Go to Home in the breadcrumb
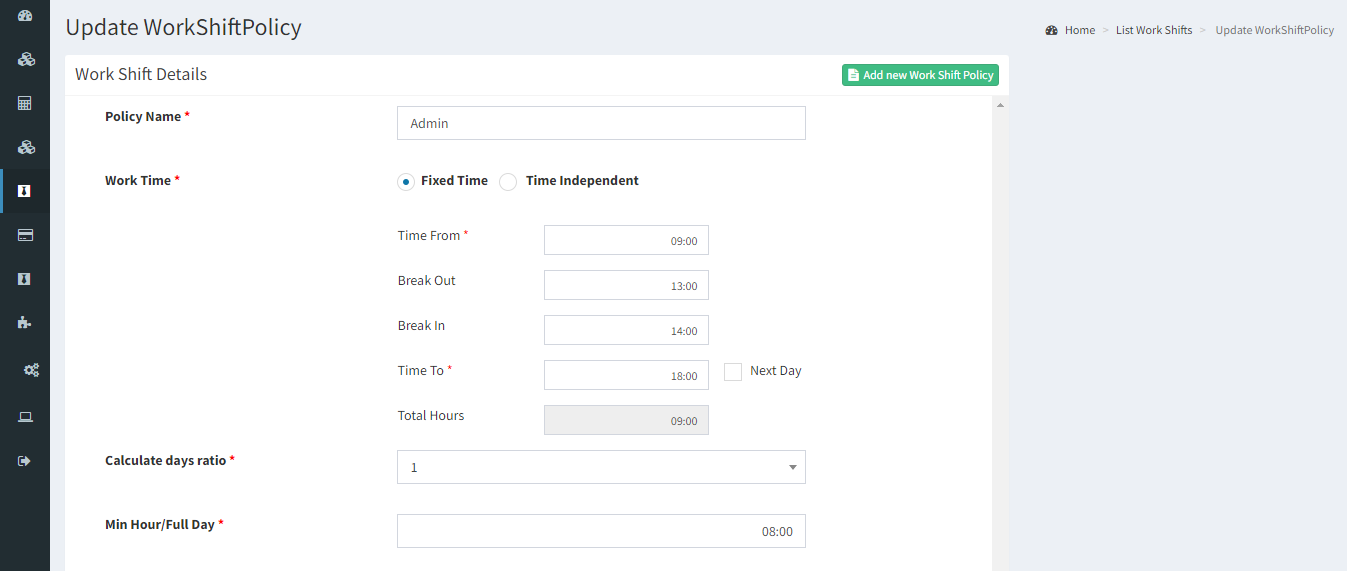 [x=1080, y=30]
